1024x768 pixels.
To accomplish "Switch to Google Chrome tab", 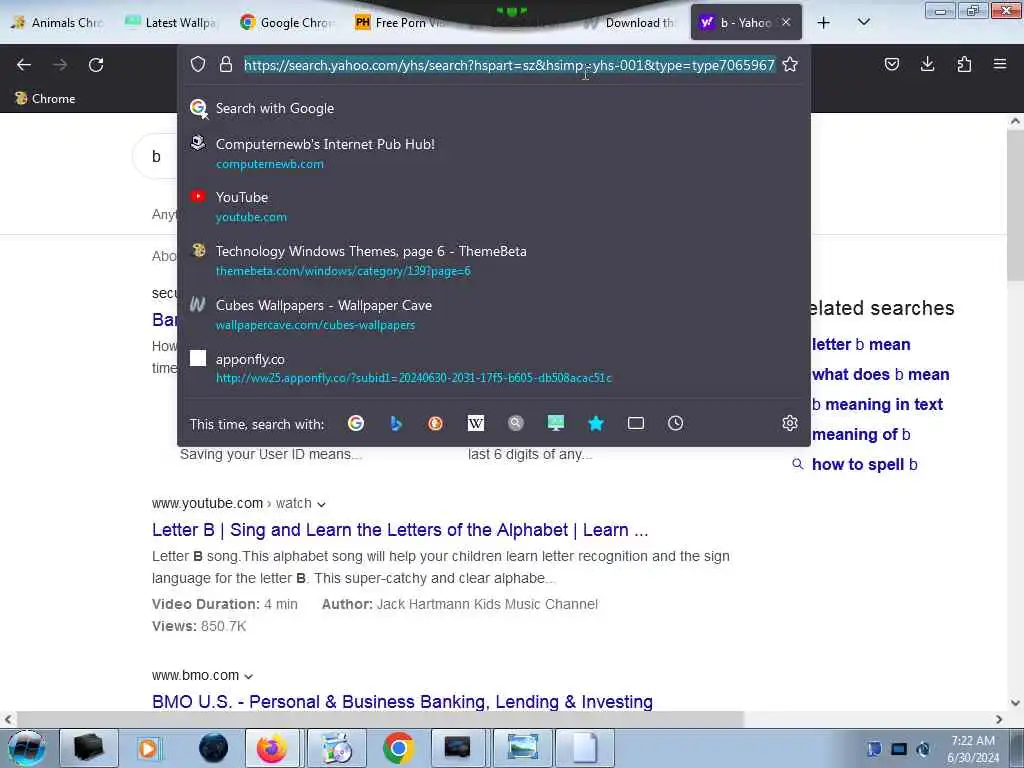I will click(x=287, y=23).
